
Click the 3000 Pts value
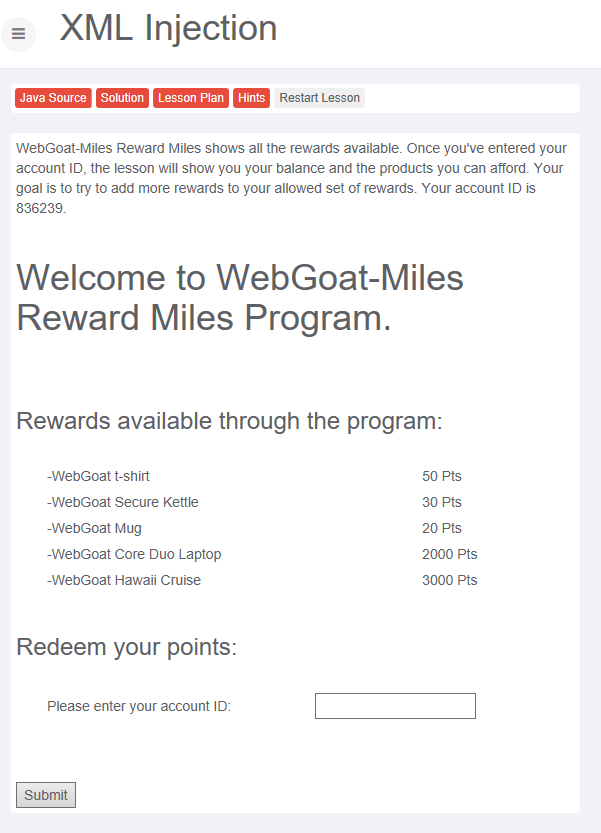click(449, 580)
